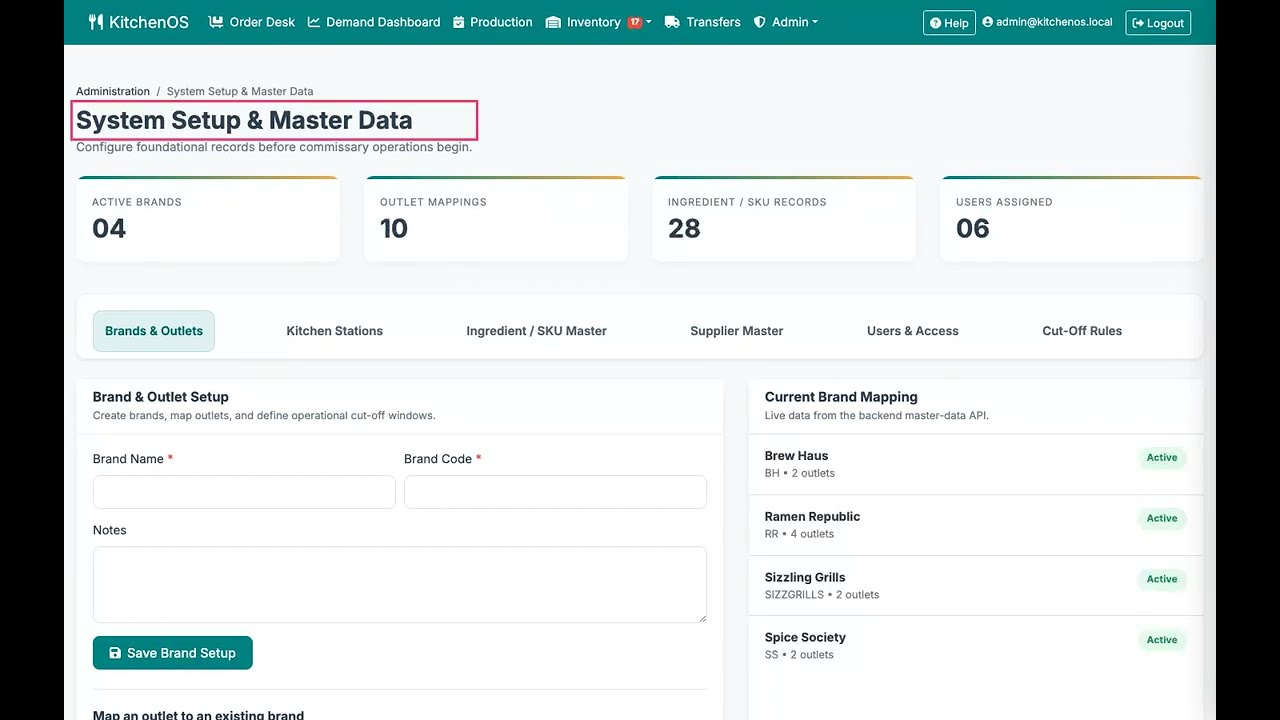The image size is (1280, 720).
Task: Go to the Production page
Action: point(493,22)
